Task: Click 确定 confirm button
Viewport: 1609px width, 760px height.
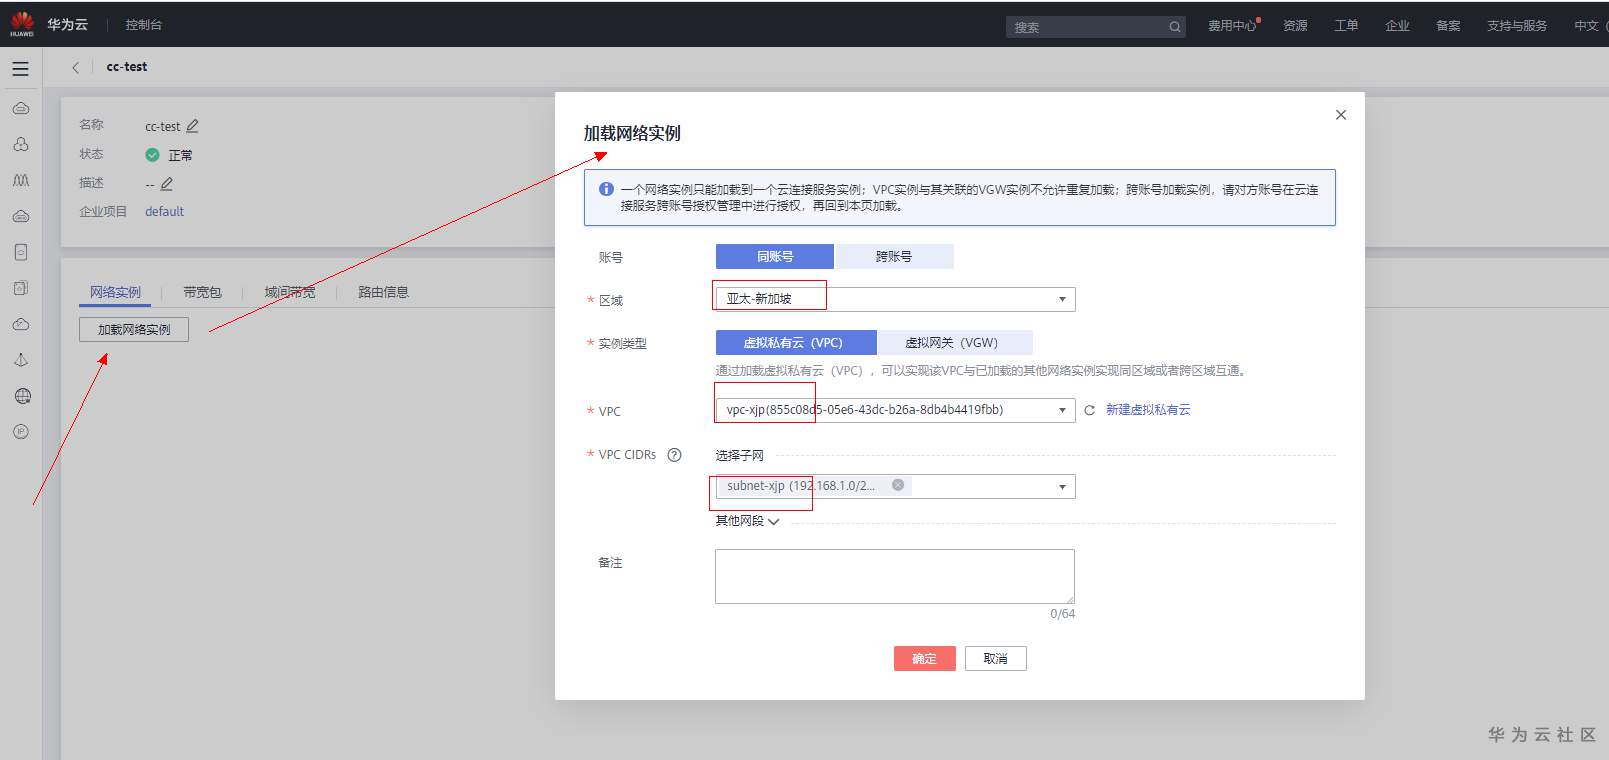Action: coord(925,658)
